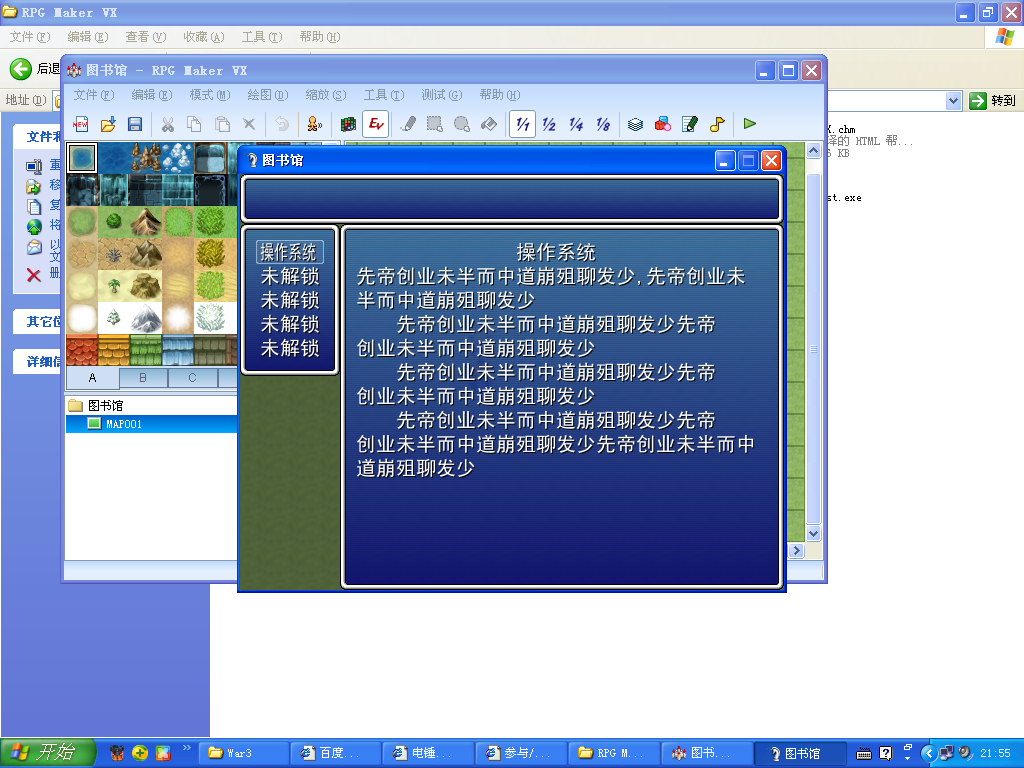Save project with the floppy disk icon
Image resolution: width=1024 pixels, height=768 pixels.
click(x=135, y=124)
